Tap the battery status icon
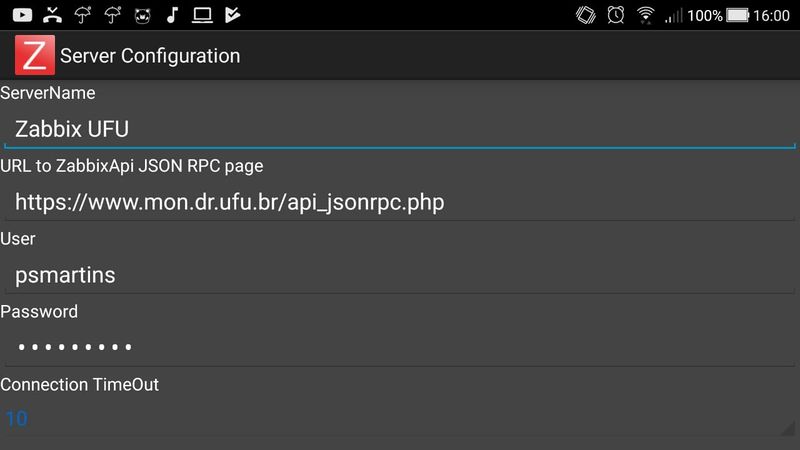The width and height of the screenshot is (800, 450). [x=739, y=15]
